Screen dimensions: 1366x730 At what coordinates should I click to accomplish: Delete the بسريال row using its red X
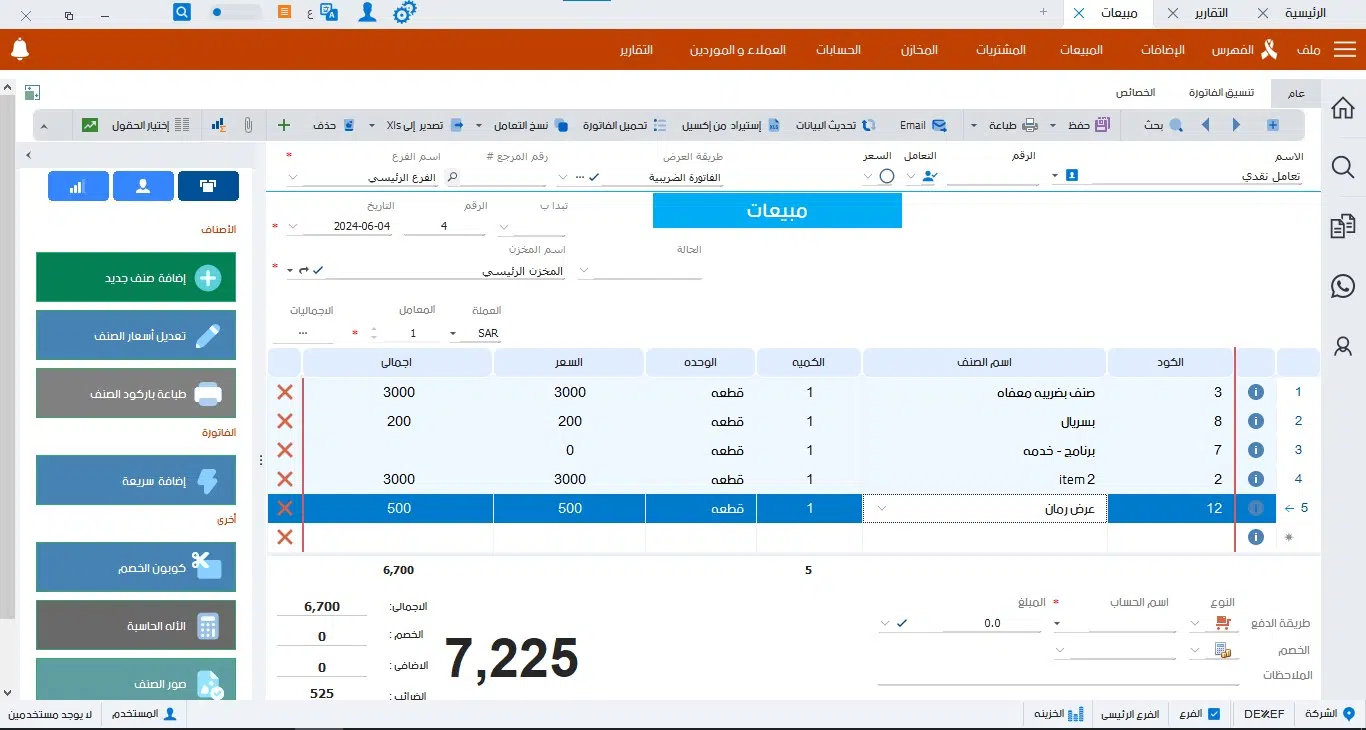pos(284,421)
